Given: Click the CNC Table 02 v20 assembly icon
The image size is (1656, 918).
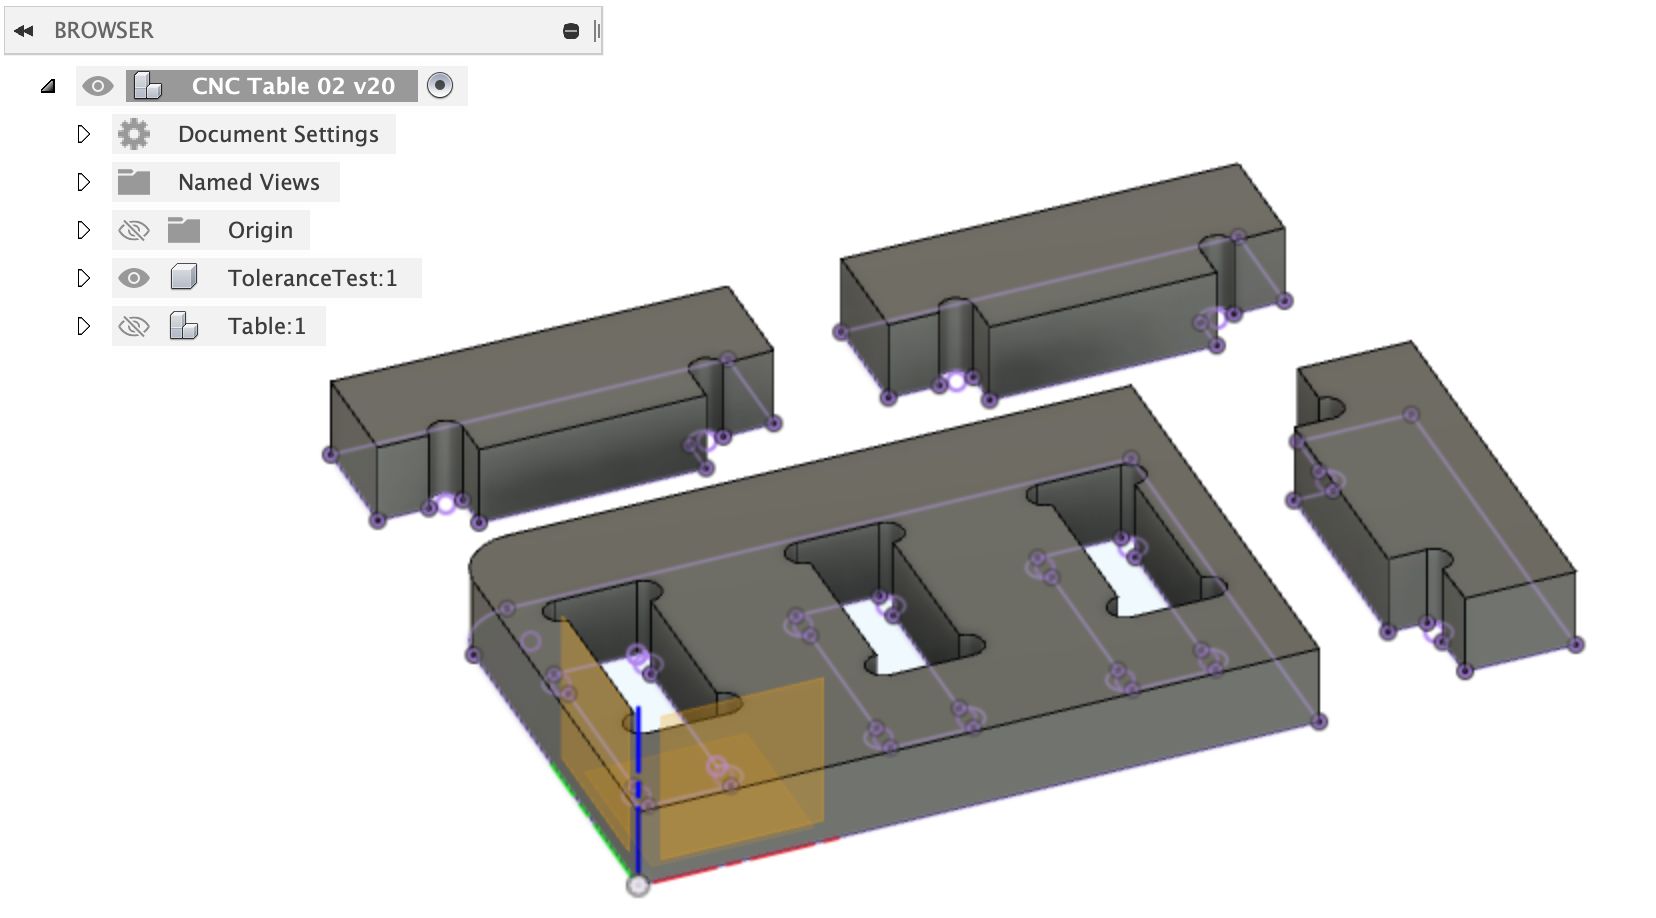Looking at the screenshot, I should pyautogui.click(x=148, y=85).
